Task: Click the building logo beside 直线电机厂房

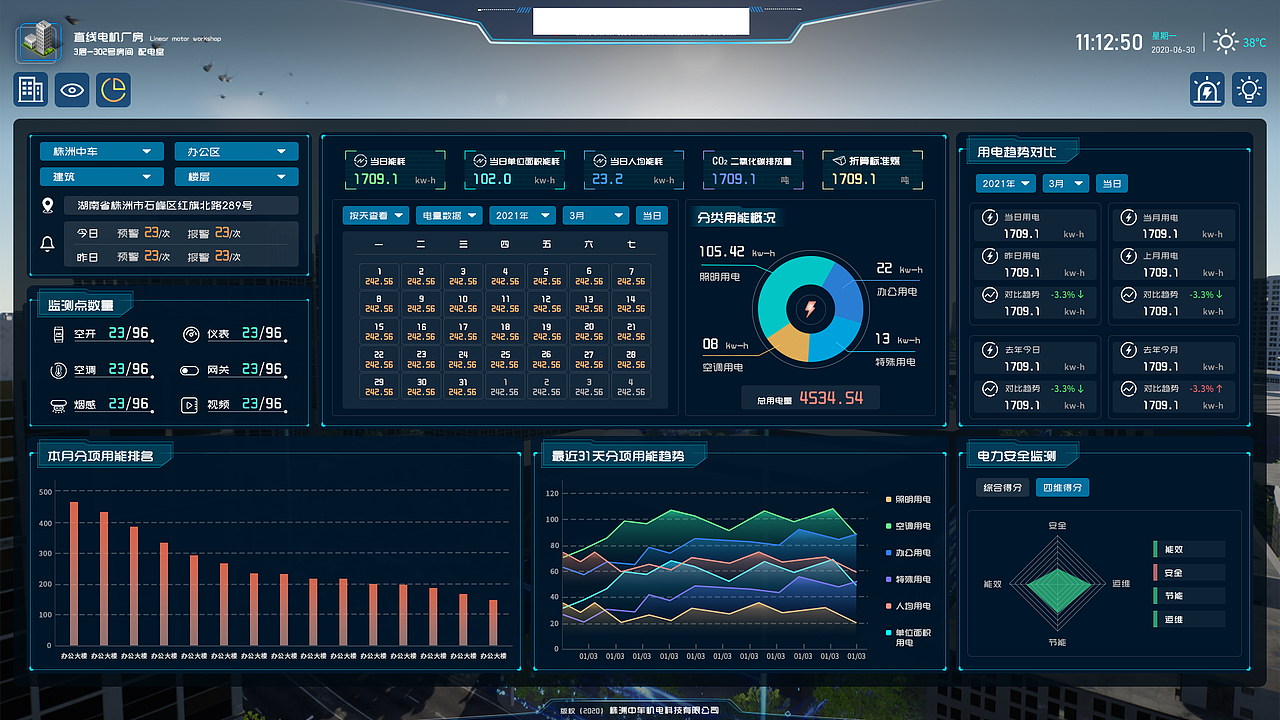Action: coord(38,41)
